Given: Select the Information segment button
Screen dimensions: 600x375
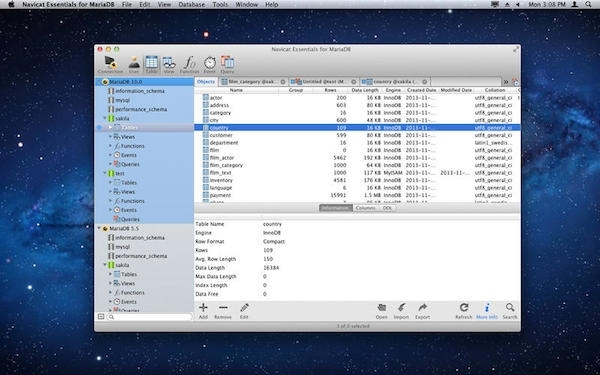Looking at the screenshot, I should pos(336,208).
